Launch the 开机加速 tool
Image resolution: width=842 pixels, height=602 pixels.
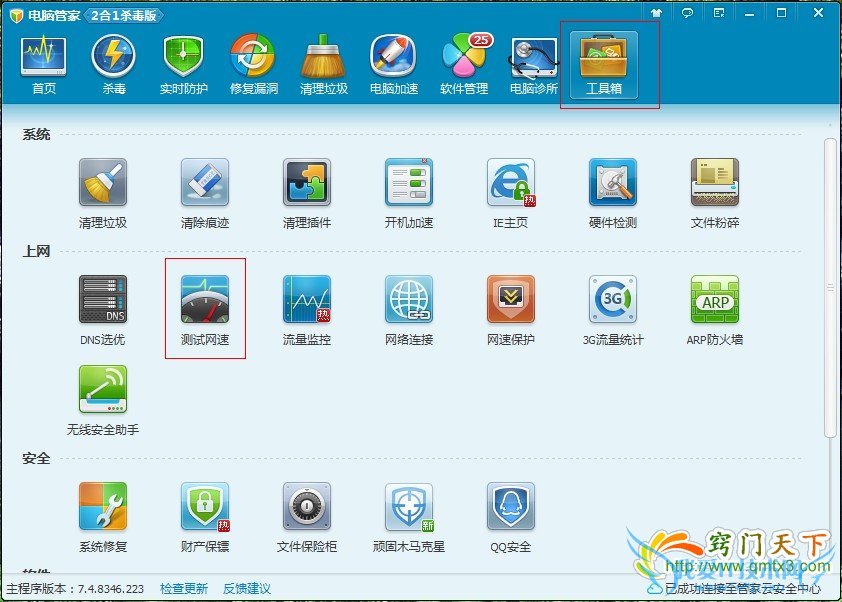[409, 194]
